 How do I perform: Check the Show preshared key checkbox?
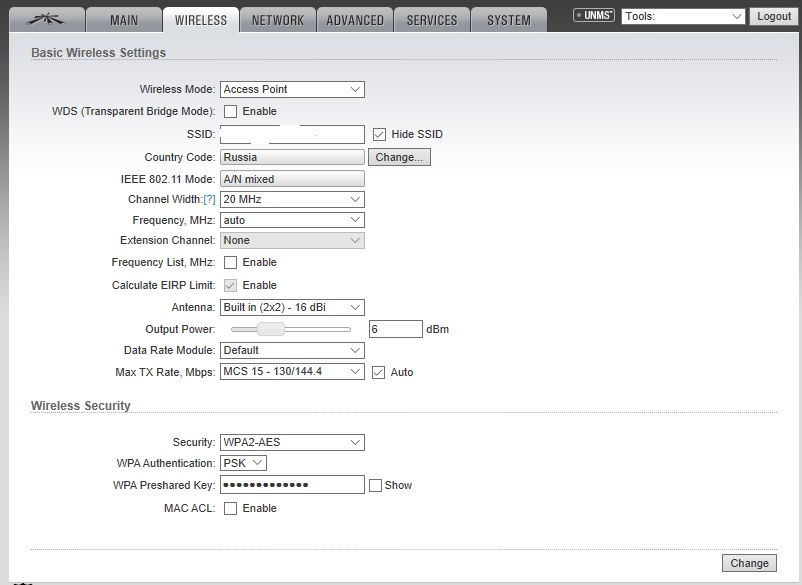tap(375, 485)
